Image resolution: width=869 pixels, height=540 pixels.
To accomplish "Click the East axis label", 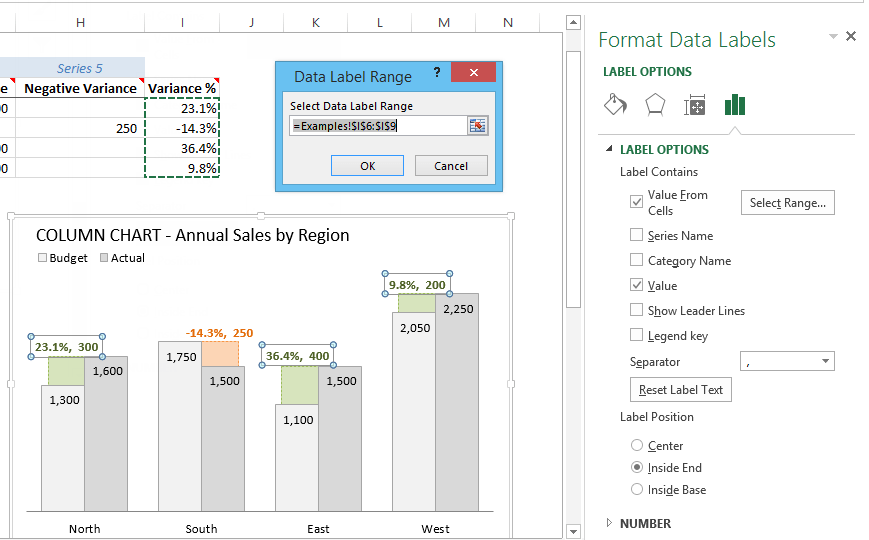I will click(x=318, y=528).
